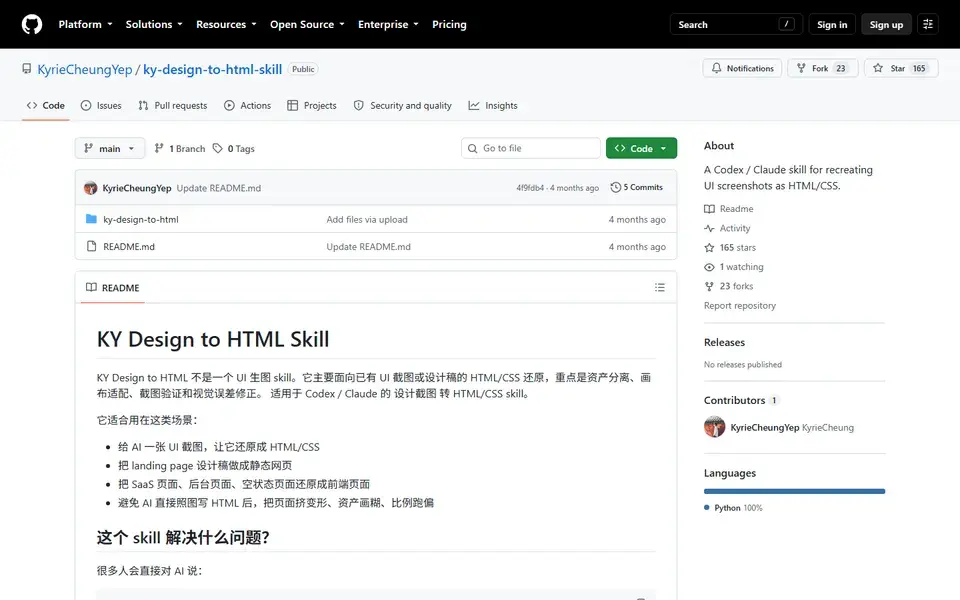
Task: Open contributor KyrieCheungYep avatar
Action: (714, 427)
